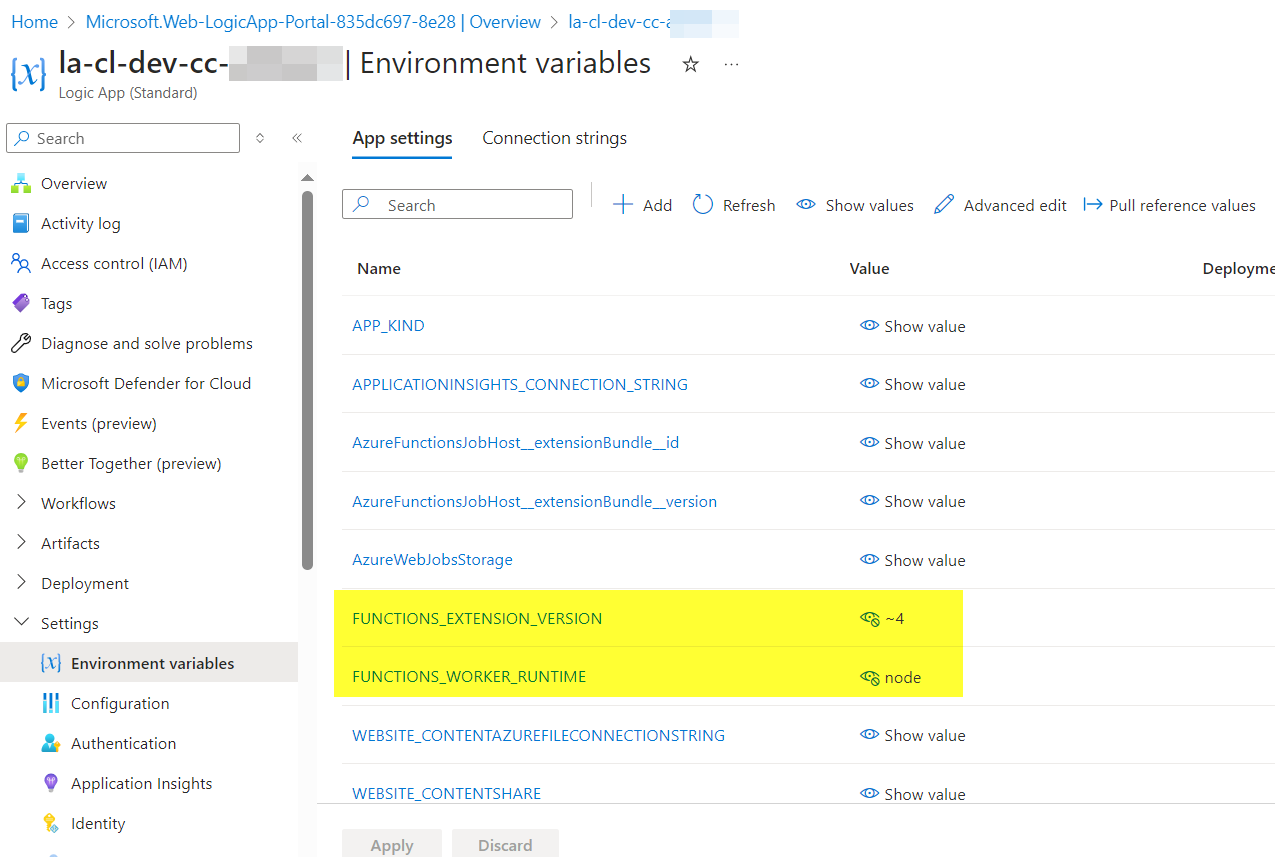This screenshot has width=1275, height=857.
Task: Show value for AzureFunctionsJobHost__extensionBundle__id
Action: point(913,443)
